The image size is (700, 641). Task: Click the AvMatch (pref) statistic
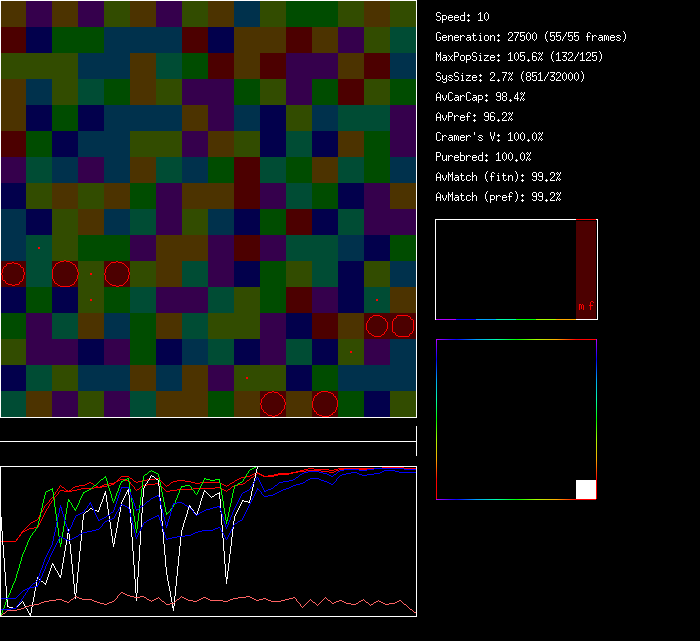tap(499, 197)
